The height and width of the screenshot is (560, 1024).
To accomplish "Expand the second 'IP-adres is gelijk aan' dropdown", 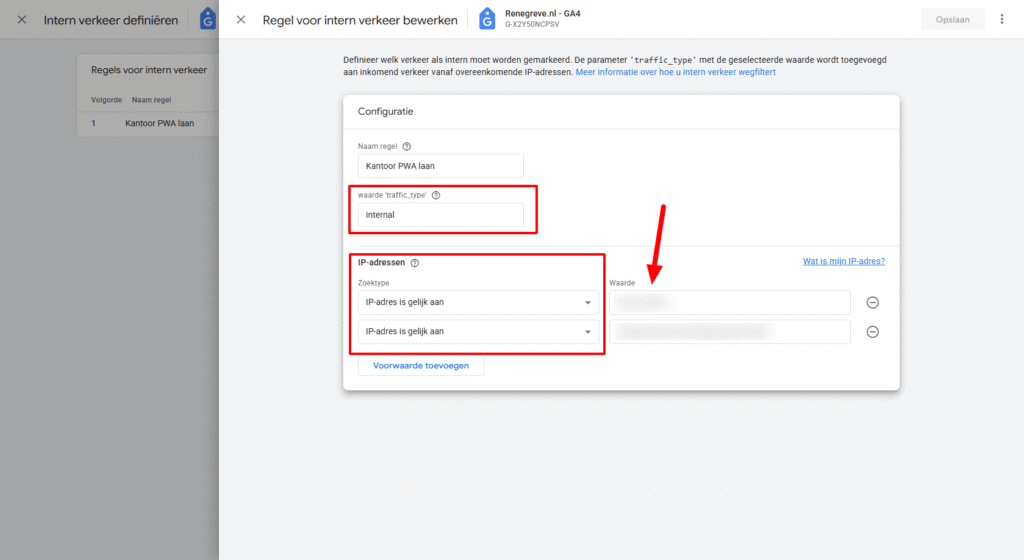I will point(478,332).
